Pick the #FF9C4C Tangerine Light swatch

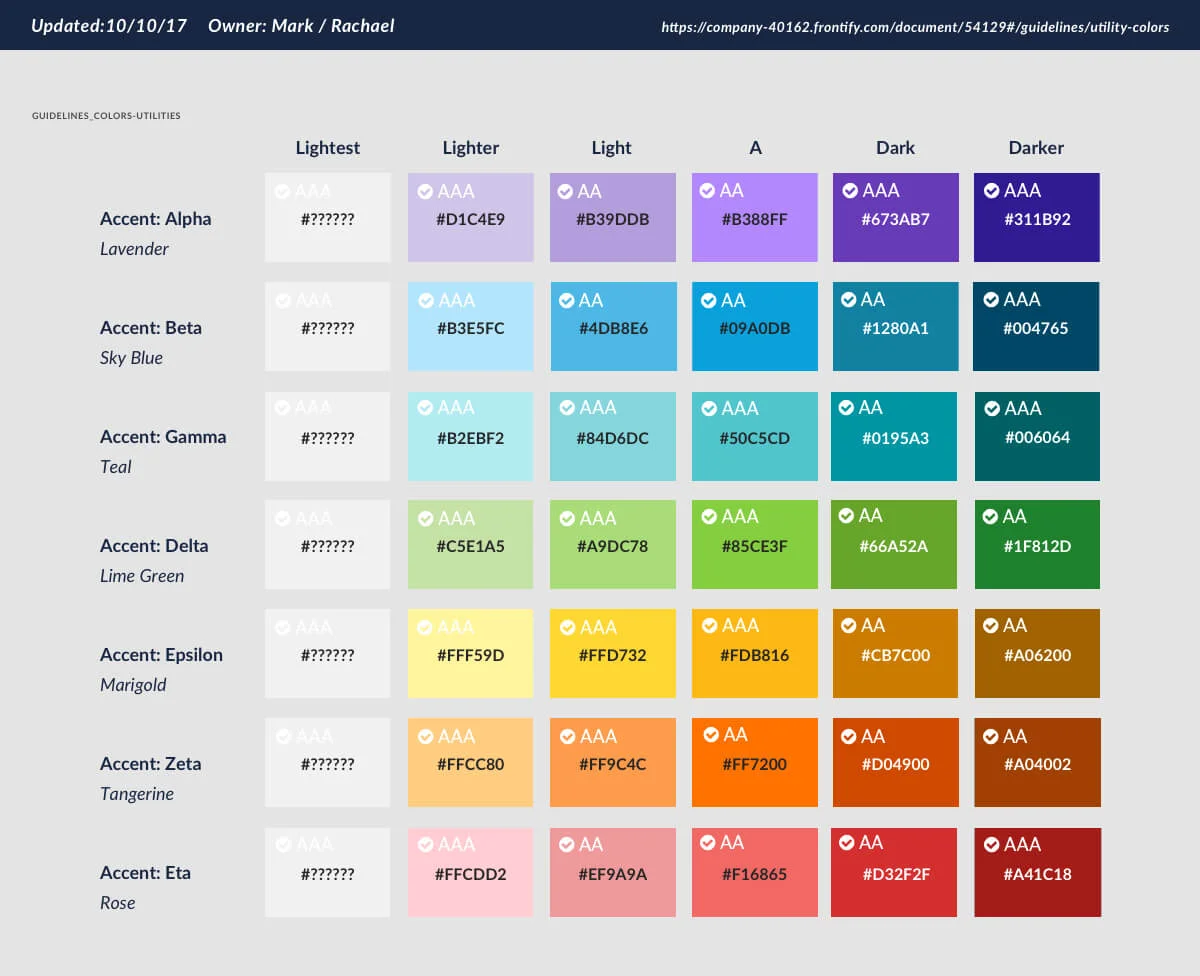[x=613, y=762]
